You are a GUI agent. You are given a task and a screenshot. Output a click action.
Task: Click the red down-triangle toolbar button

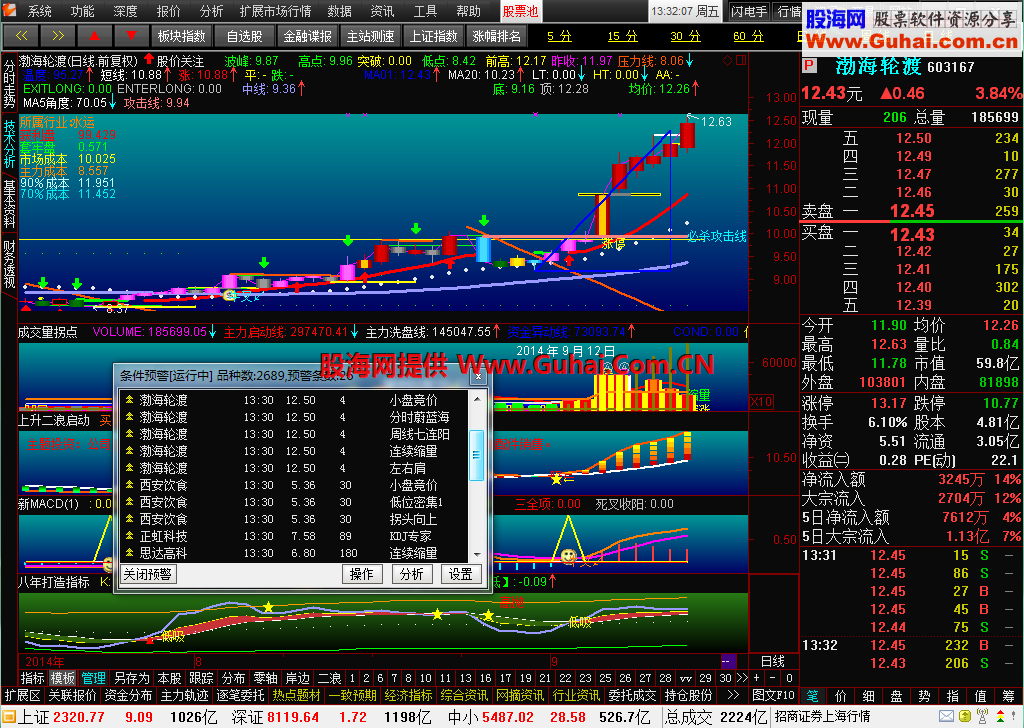[131, 36]
